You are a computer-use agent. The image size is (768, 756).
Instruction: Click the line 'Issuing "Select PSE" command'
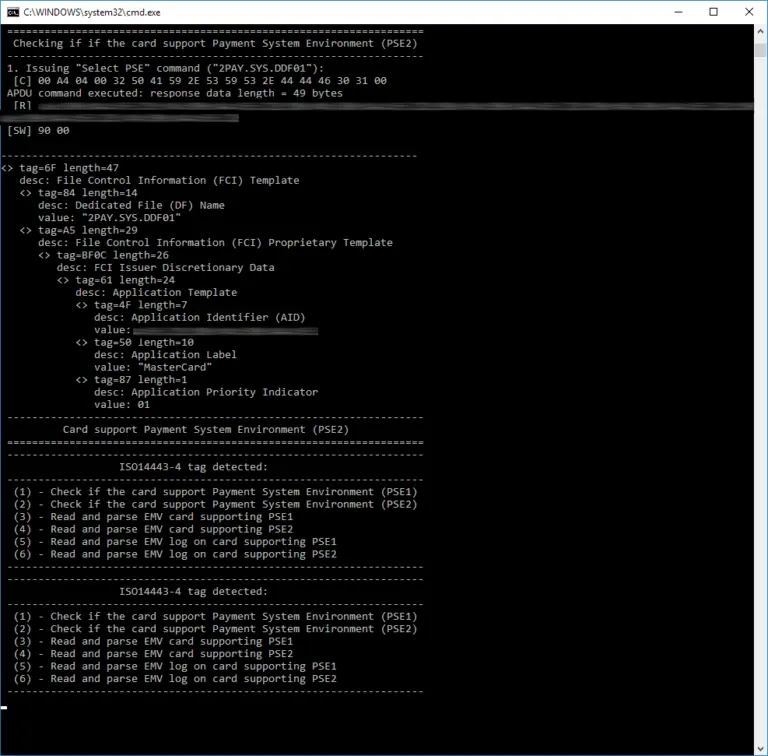[166, 68]
